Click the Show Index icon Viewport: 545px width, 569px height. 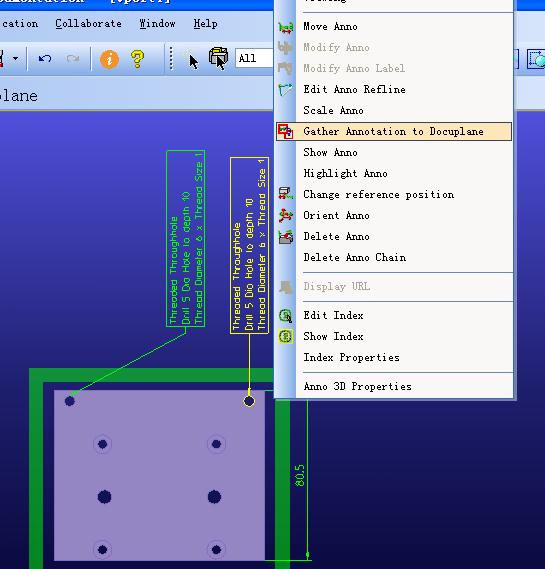[x=286, y=336]
